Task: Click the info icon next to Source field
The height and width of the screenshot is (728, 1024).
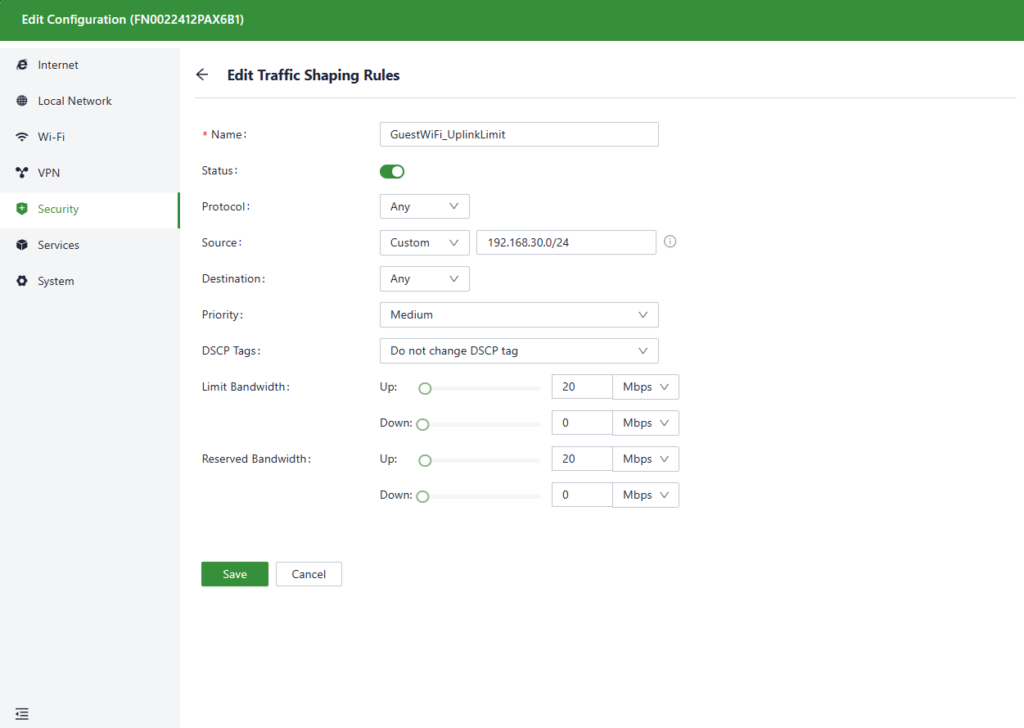Action: coord(670,242)
